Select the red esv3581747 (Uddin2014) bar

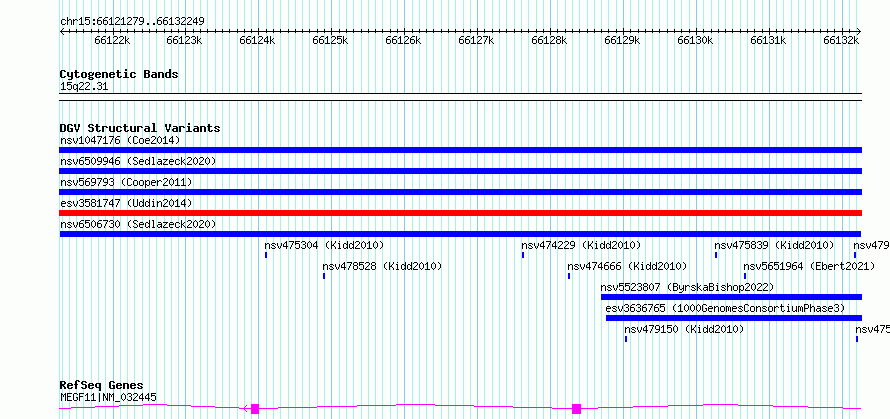pos(460,213)
